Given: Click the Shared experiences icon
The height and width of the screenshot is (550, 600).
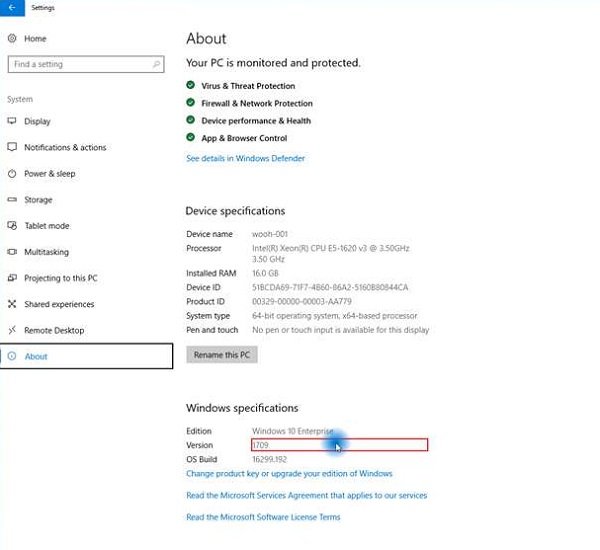Looking at the screenshot, I should tap(12, 304).
